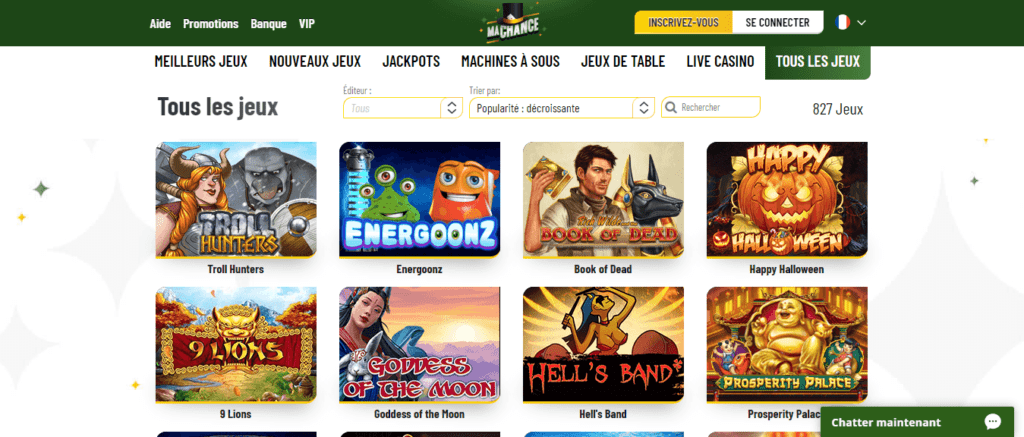Click the MaChance top hat logo
The width and height of the screenshot is (1024, 437).
pos(511,21)
